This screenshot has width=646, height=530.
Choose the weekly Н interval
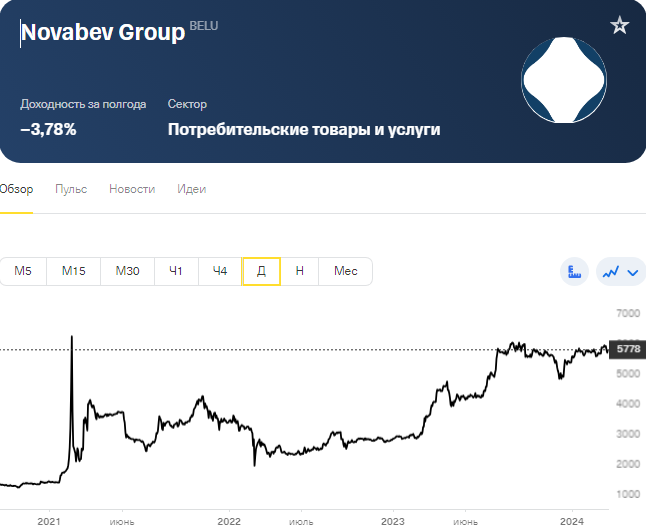click(x=300, y=271)
